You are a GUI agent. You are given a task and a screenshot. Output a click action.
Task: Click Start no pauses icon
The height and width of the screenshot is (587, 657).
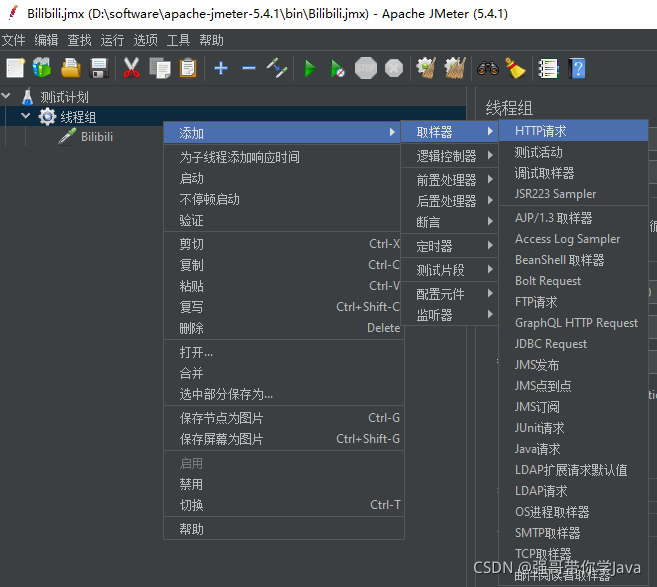[337, 68]
